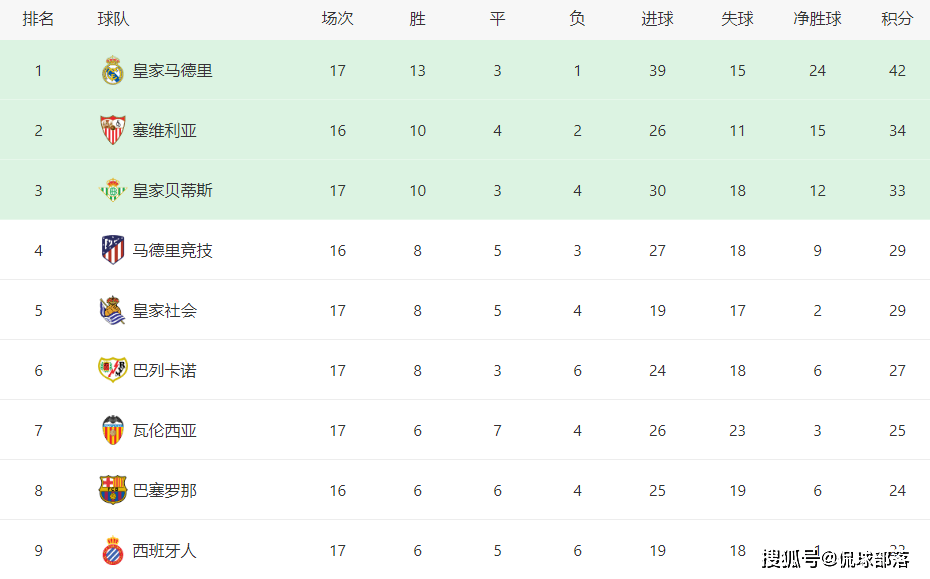Click the Sevilla club crest
The image size is (930, 579).
(x=112, y=131)
